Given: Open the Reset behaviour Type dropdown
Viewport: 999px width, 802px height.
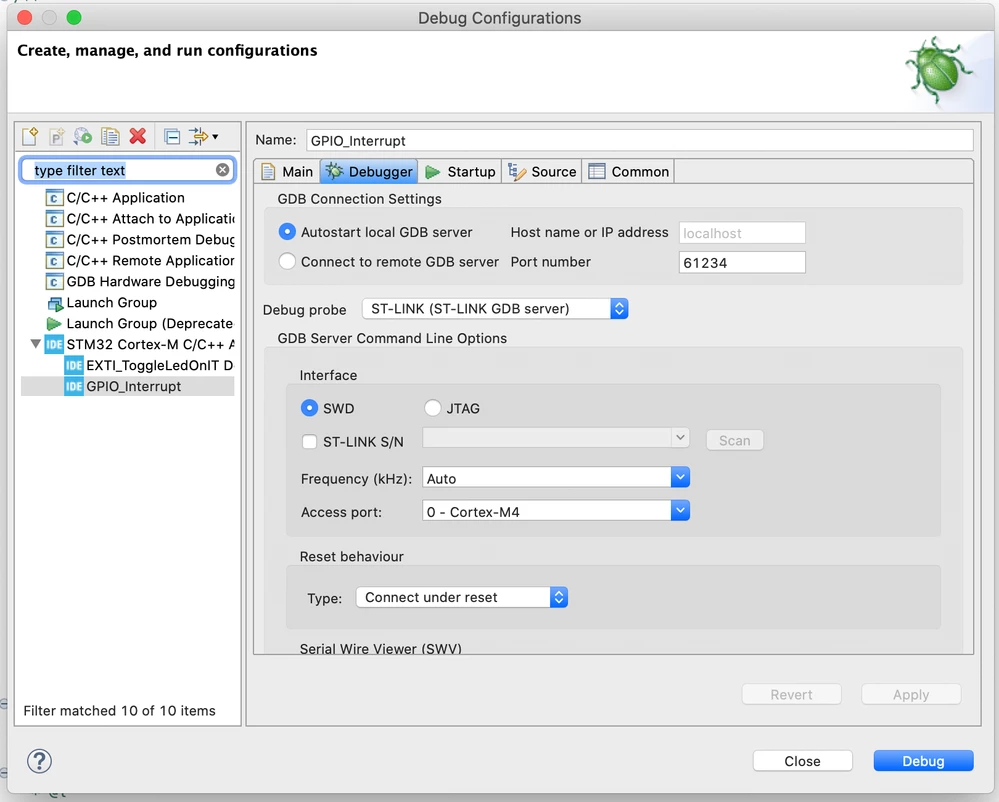Looking at the screenshot, I should [462, 598].
